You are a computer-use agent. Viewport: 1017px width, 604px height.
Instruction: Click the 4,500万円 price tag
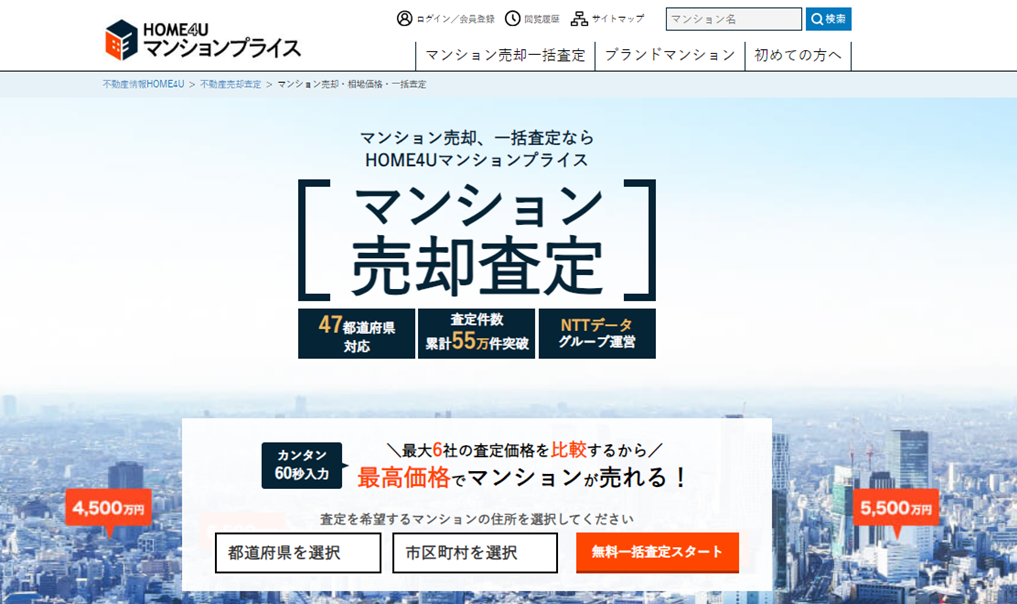point(109,508)
